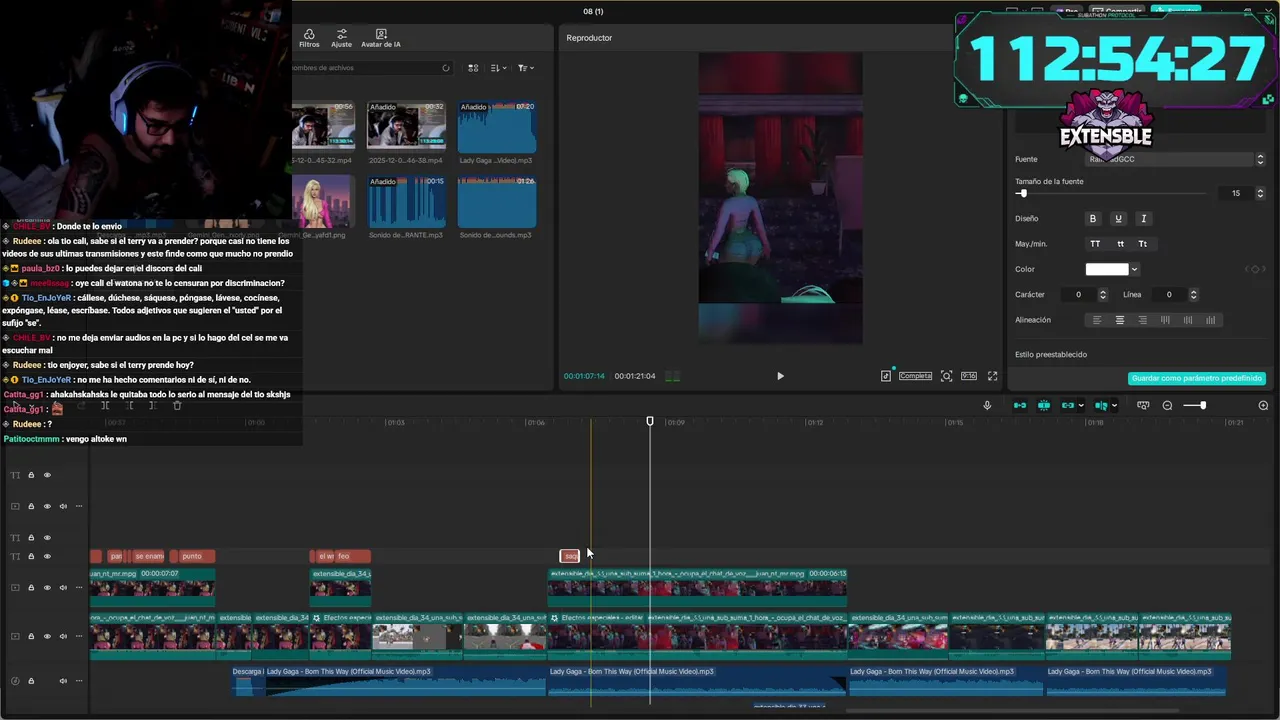
Task: Open more options for main video track
Action: click(79, 636)
